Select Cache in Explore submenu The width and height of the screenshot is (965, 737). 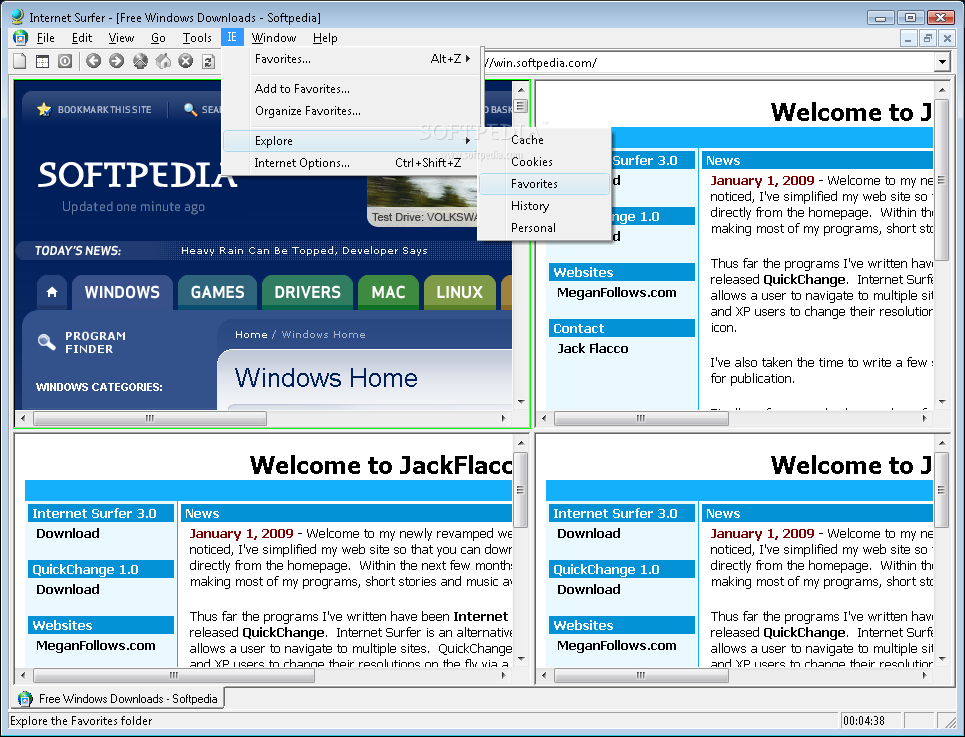(544, 140)
